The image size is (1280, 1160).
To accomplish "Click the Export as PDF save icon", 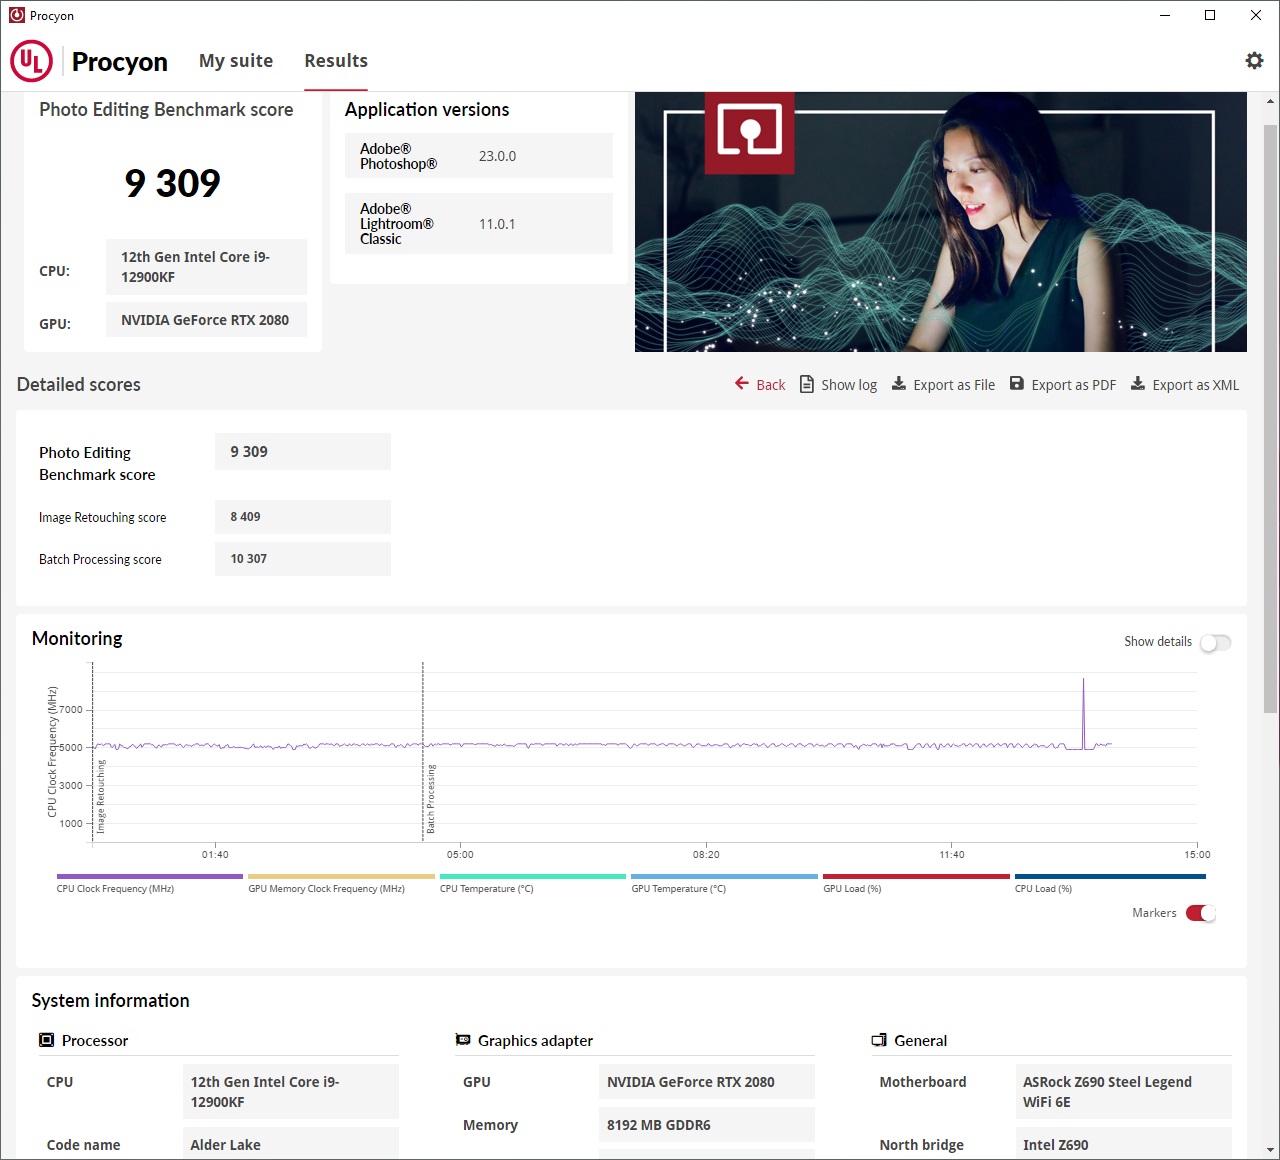I will click(1017, 383).
